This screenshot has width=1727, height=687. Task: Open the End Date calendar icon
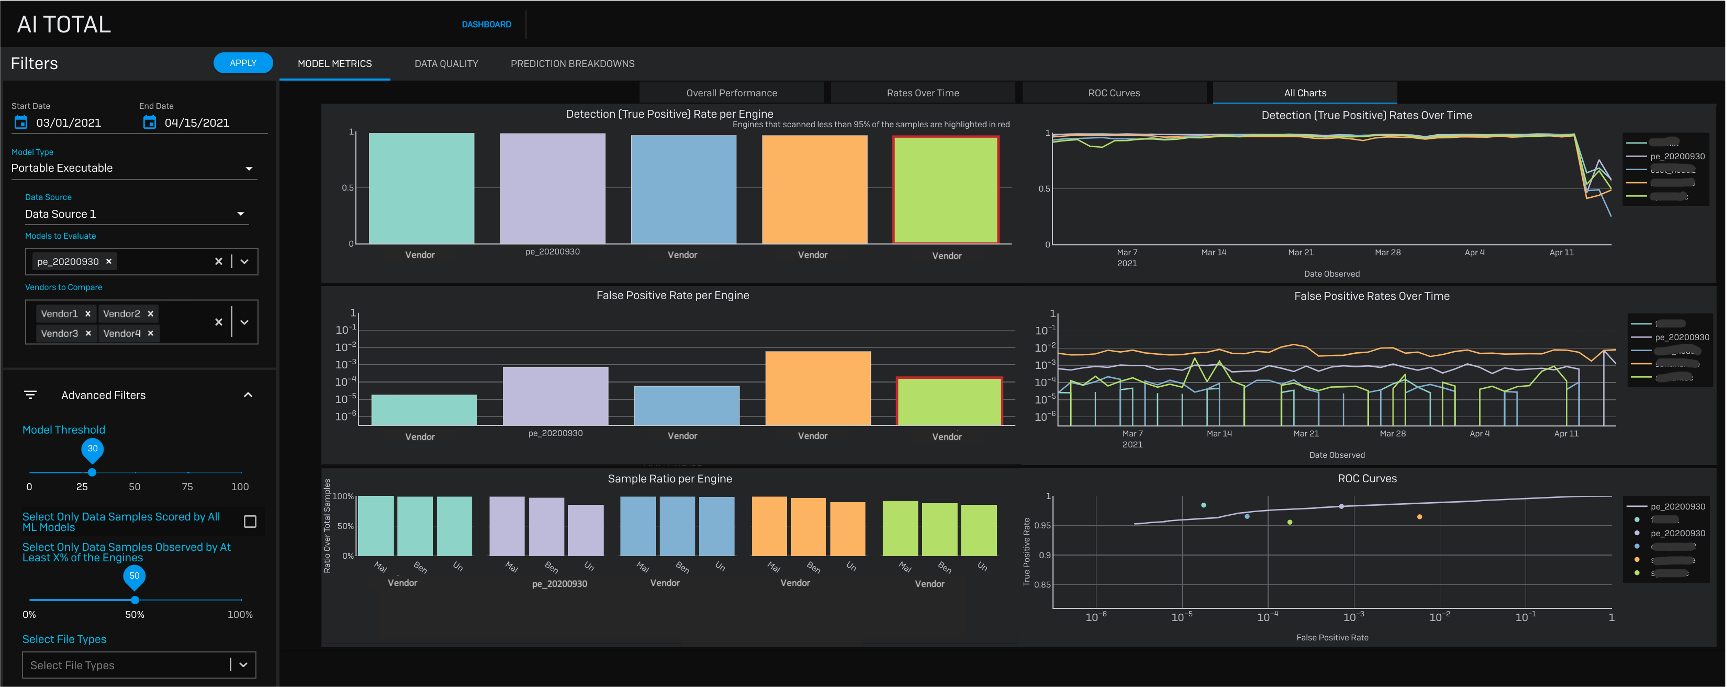149,122
